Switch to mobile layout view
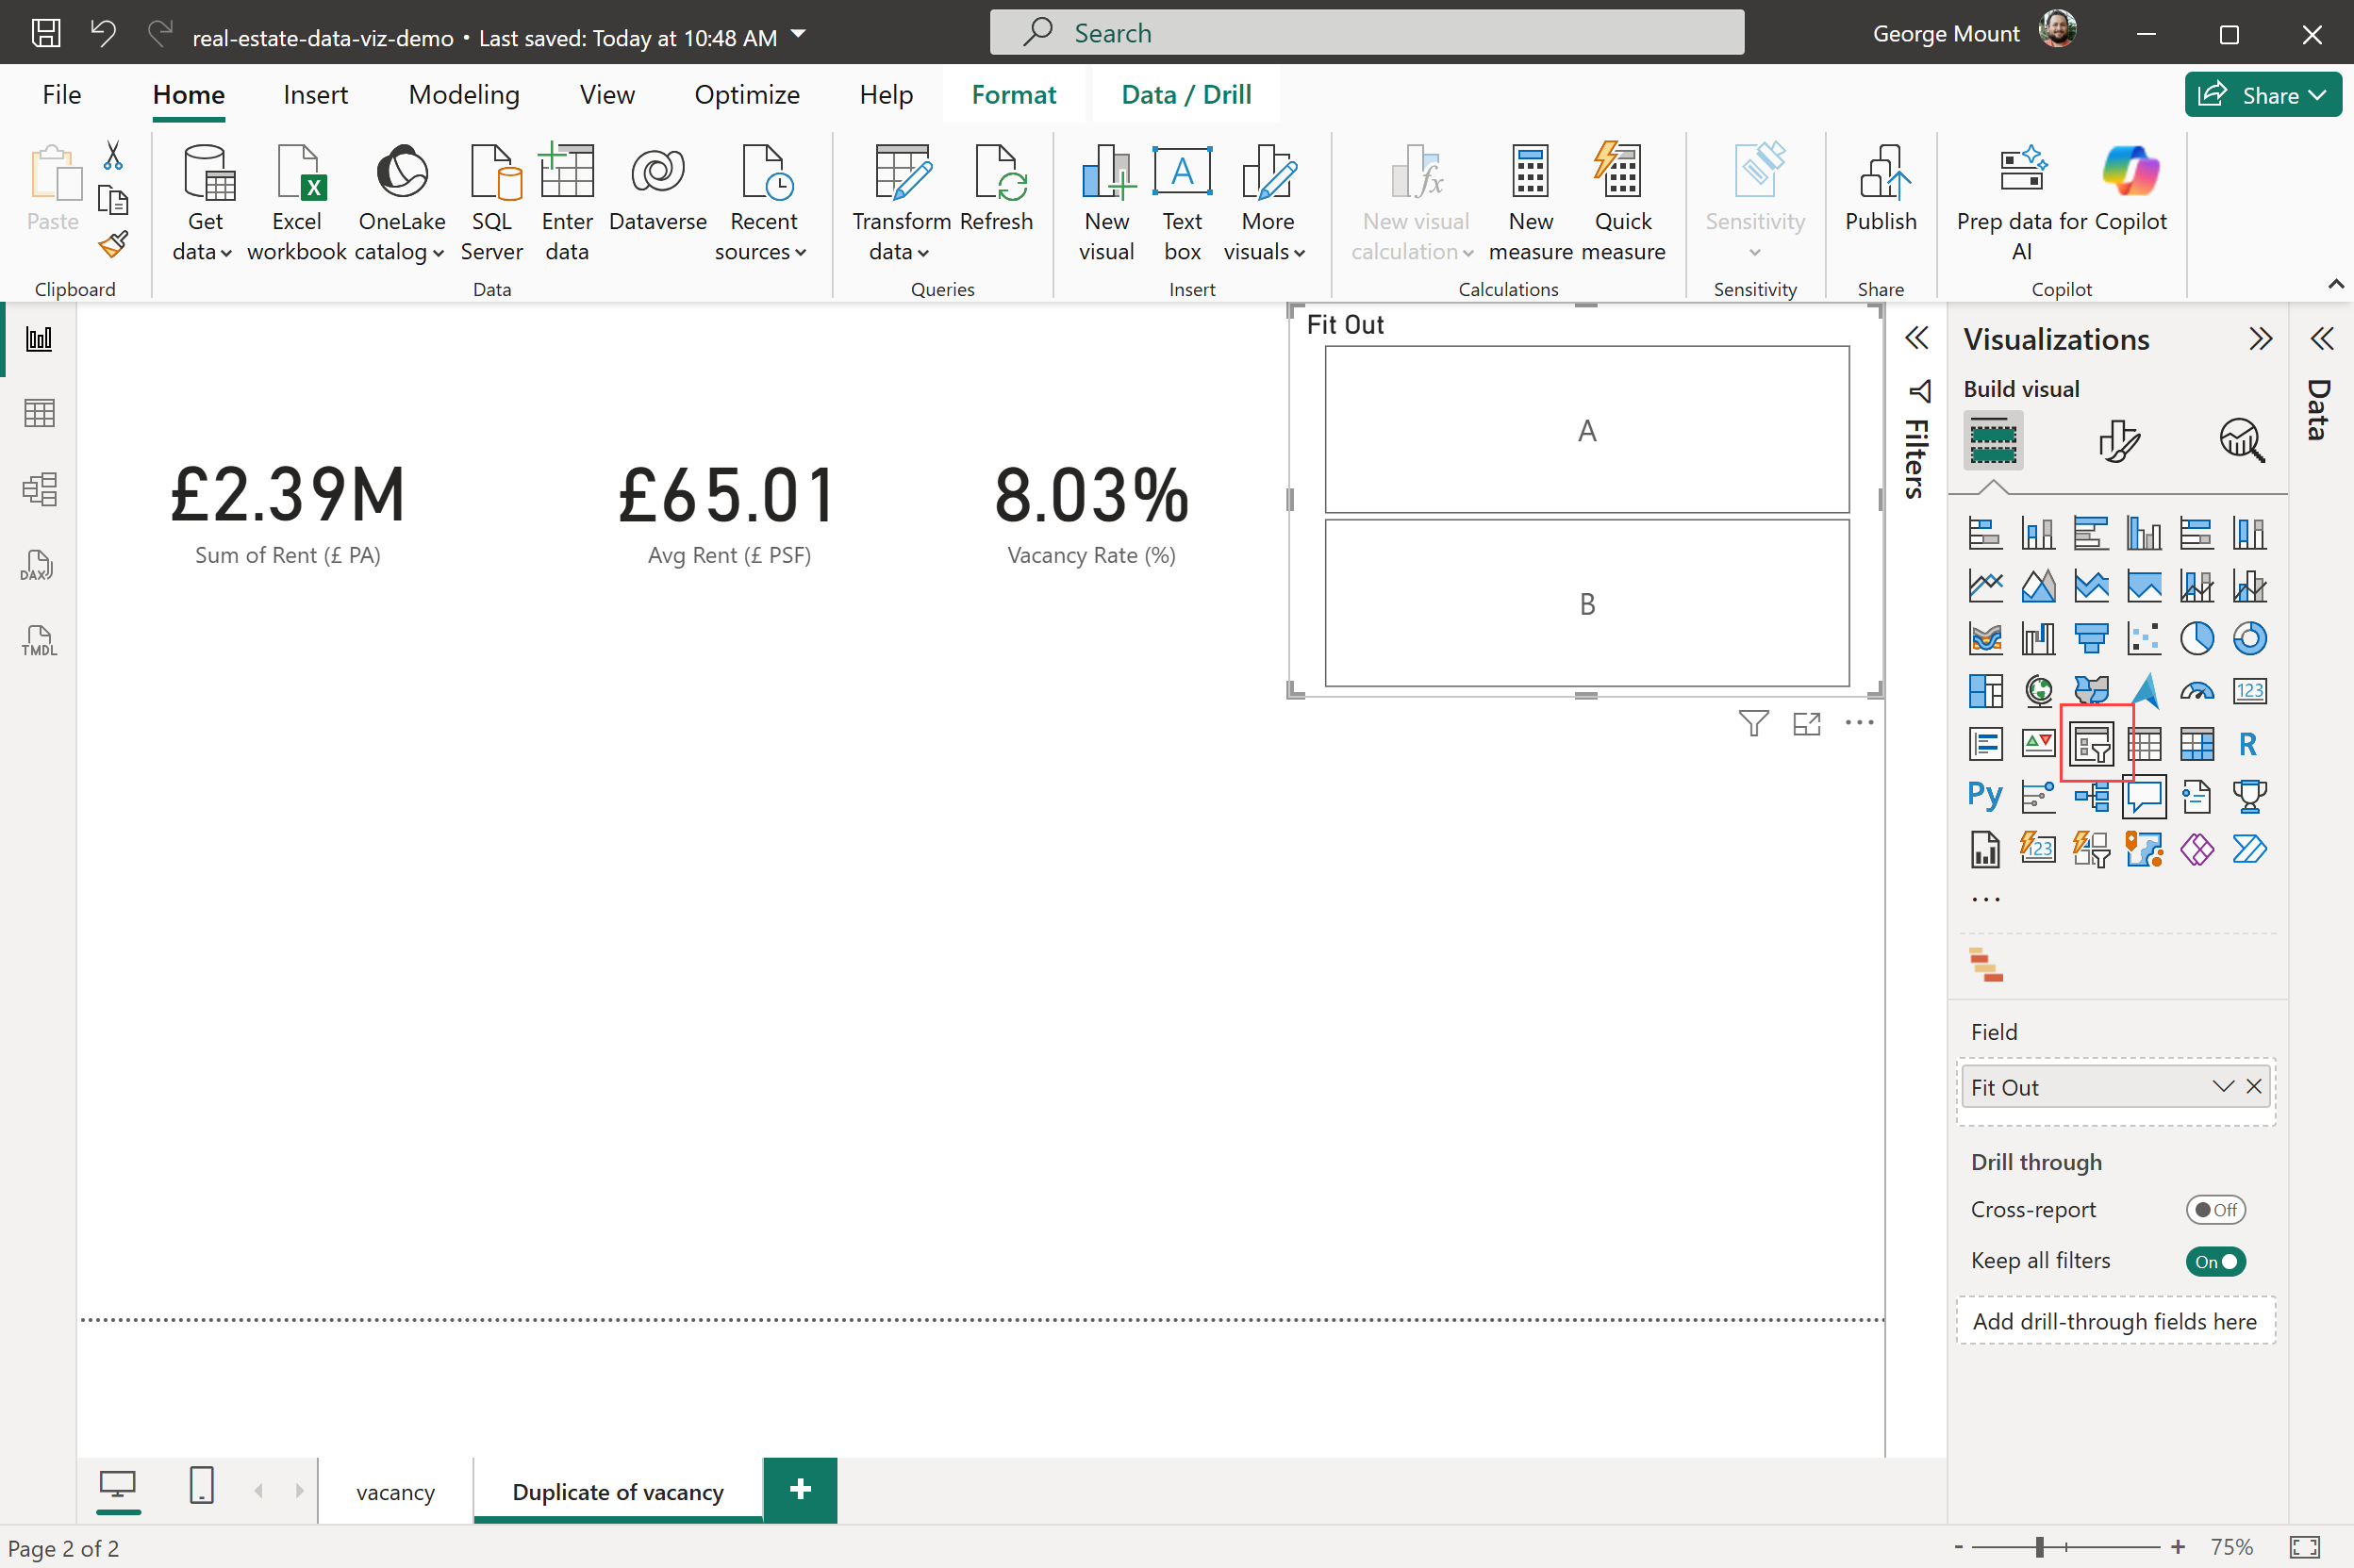Viewport: 2354px width, 1568px height. (201, 1487)
